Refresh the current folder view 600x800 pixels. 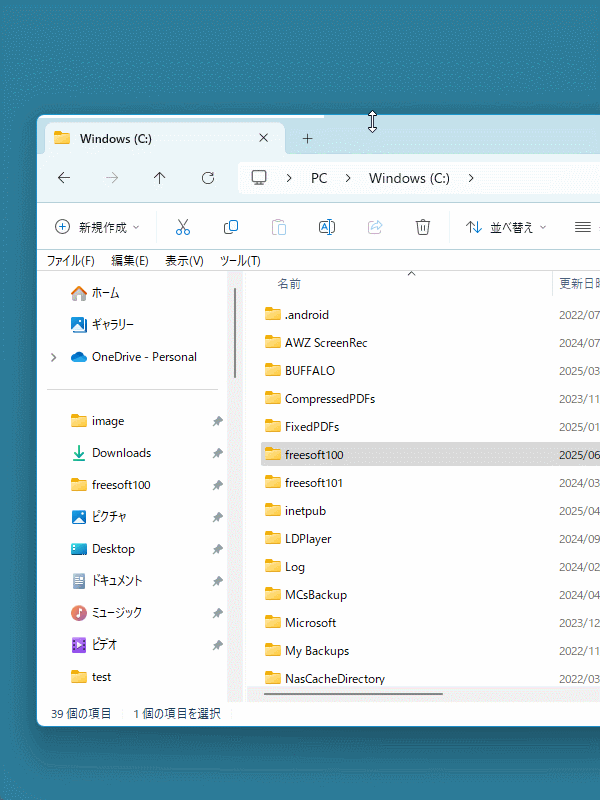pyautogui.click(x=208, y=178)
